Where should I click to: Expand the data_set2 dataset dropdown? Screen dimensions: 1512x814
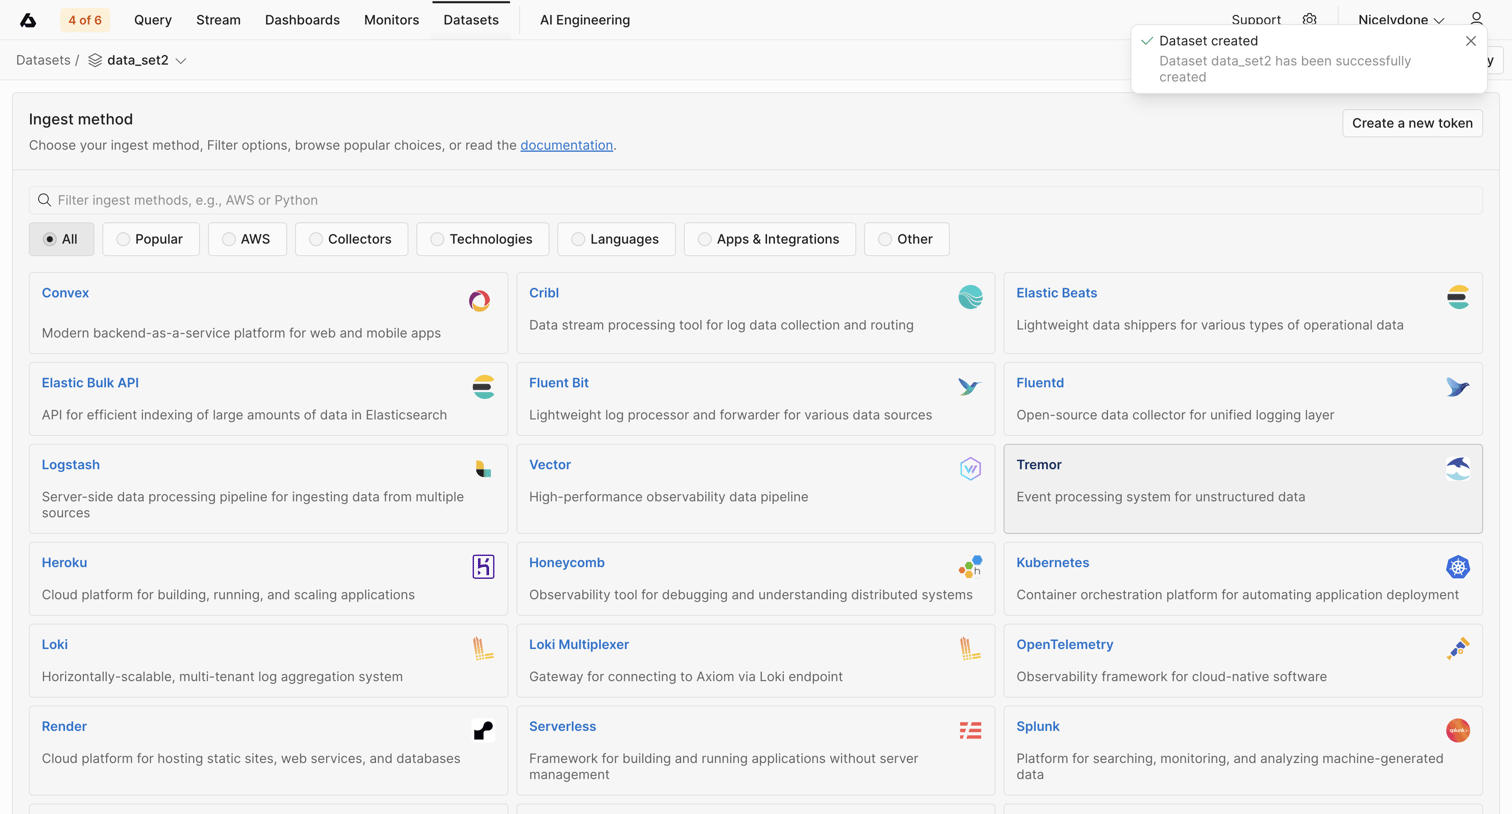[x=181, y=61]
